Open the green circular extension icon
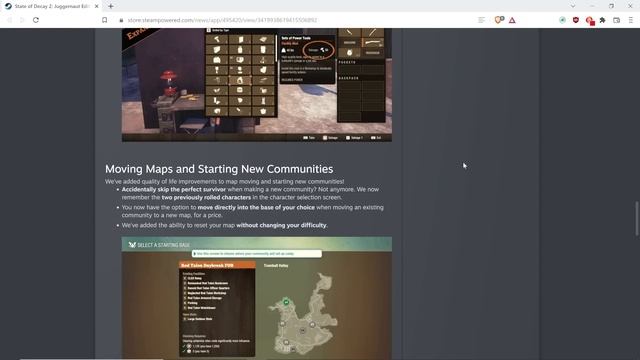The height and width of the screenshot is (360, 640). pyautogui.click(x=562, y=20)
